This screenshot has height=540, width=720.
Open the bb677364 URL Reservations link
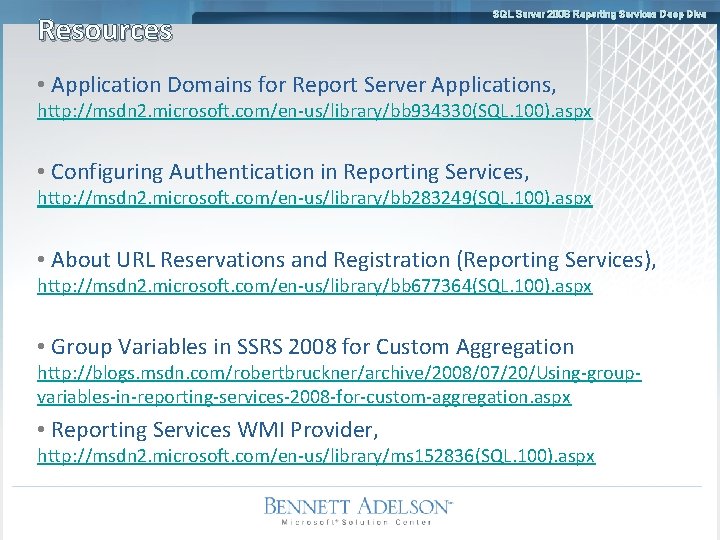point(315,286)
